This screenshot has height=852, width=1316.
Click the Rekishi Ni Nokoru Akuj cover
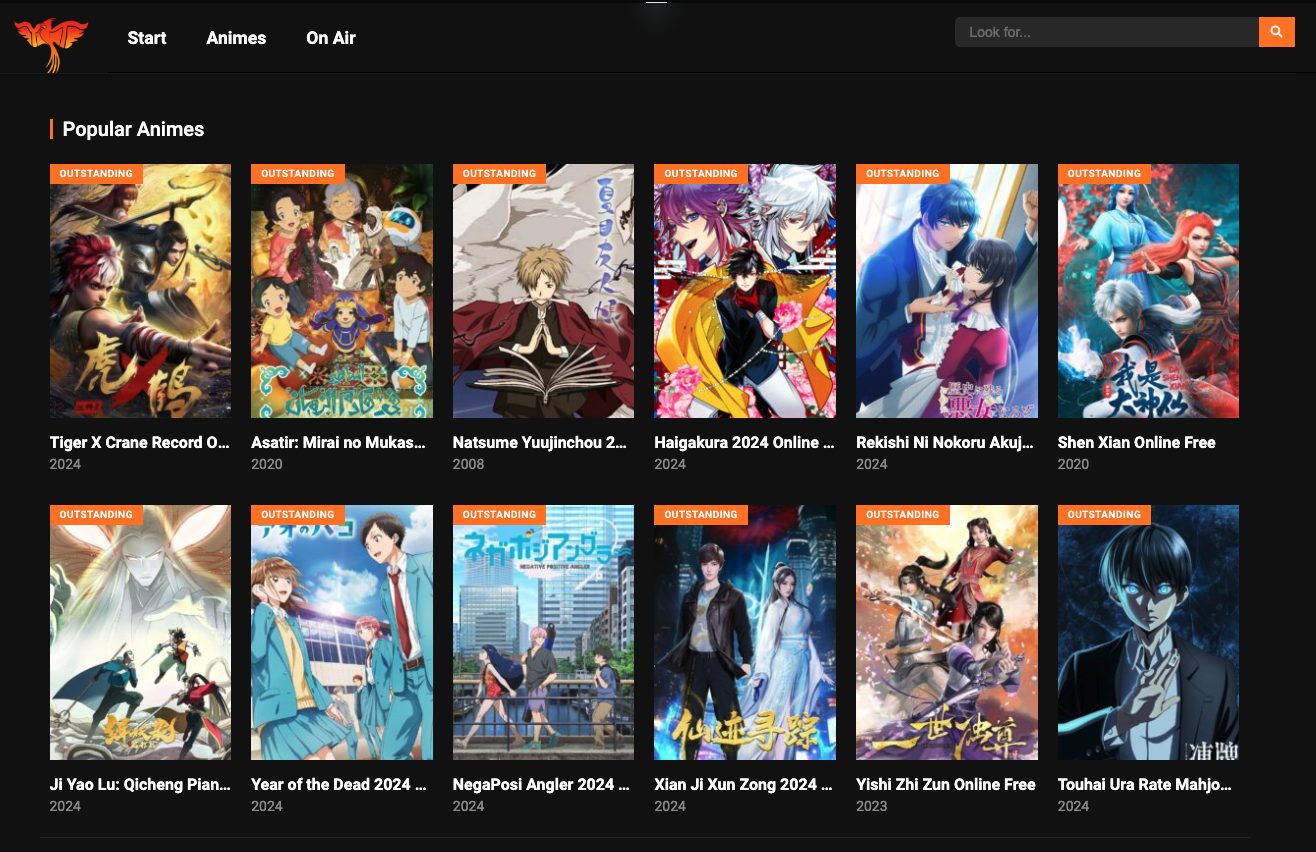946,290
